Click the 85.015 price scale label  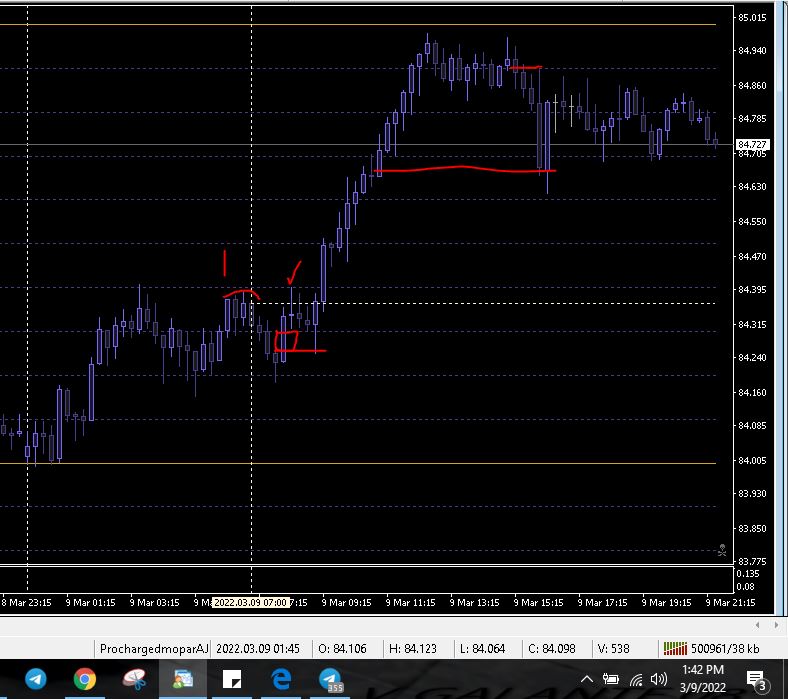pos(752,18)
